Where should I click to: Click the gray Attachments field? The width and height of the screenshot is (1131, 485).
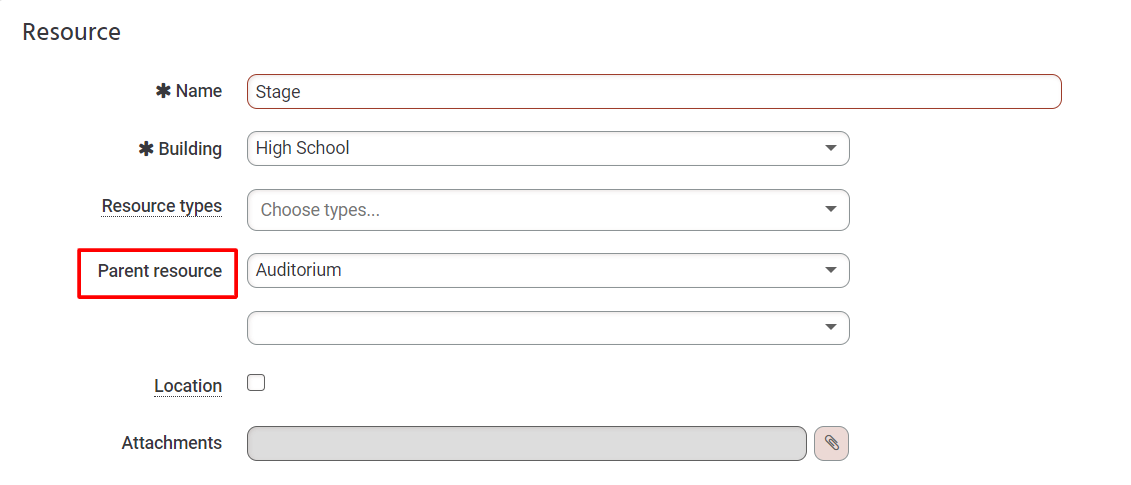click(x=526, y=444)
